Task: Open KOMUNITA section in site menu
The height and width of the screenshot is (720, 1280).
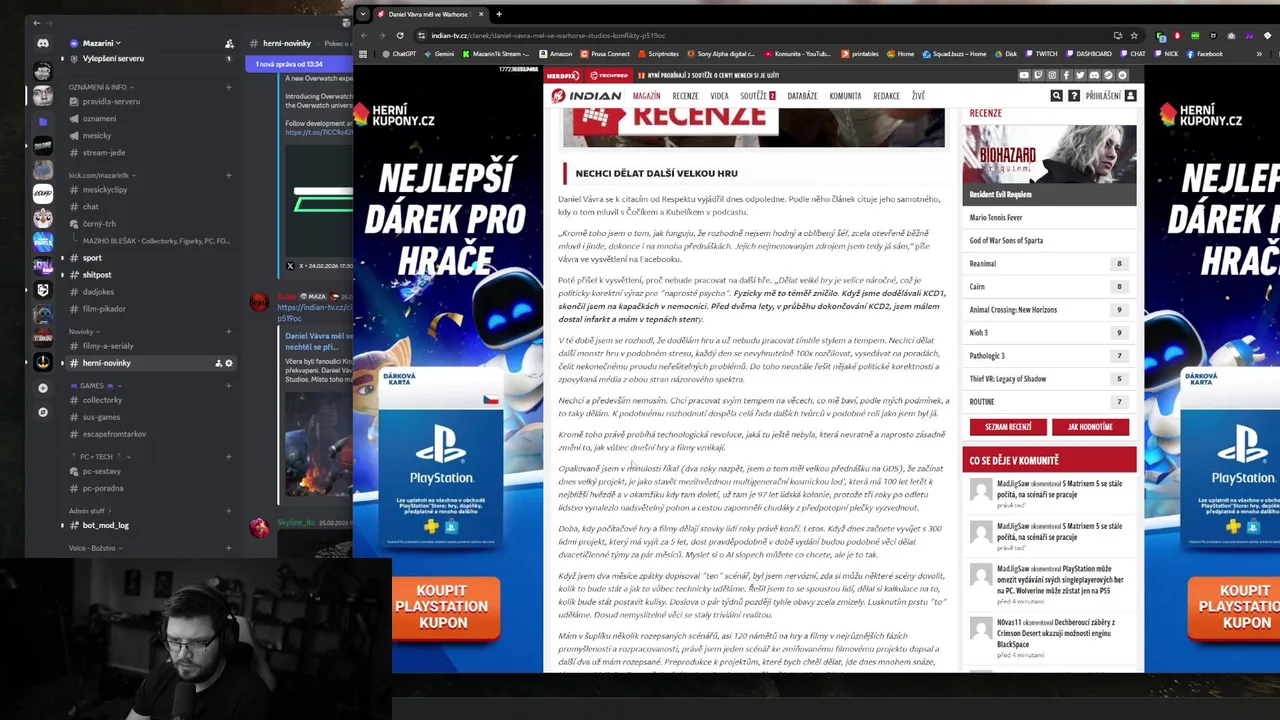Action: (x=845, y=96)
